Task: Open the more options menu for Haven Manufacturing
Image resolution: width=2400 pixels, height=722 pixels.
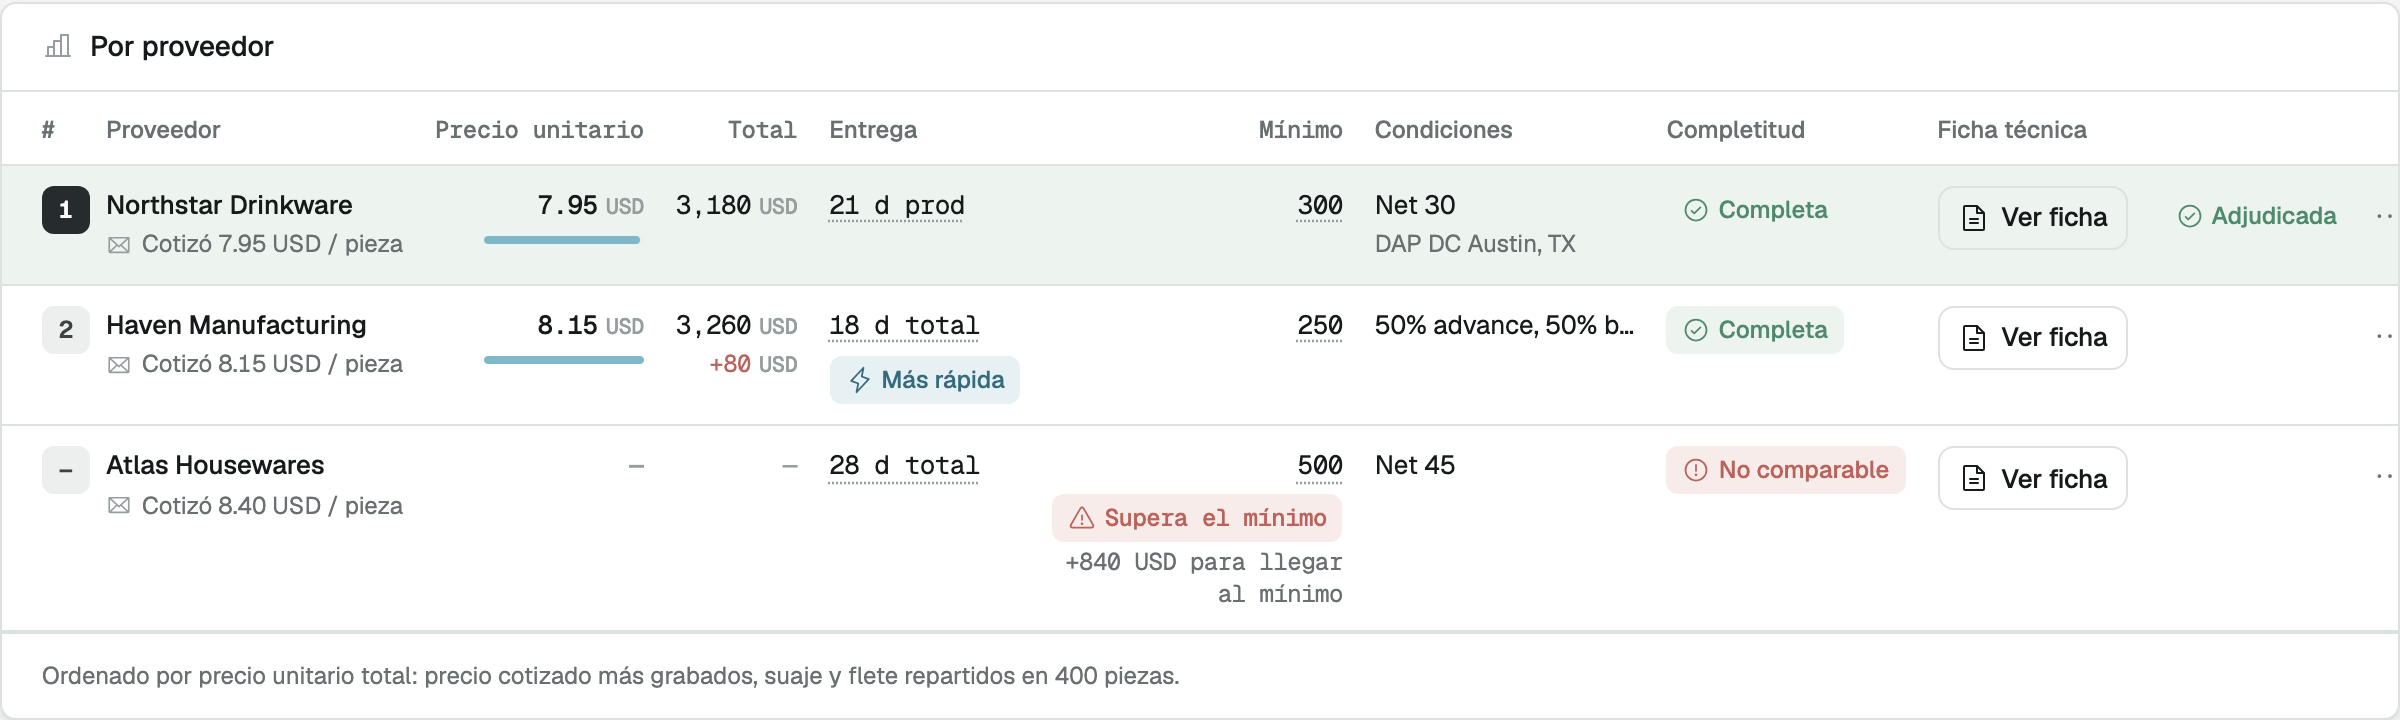Action: tap(2384, 336)
